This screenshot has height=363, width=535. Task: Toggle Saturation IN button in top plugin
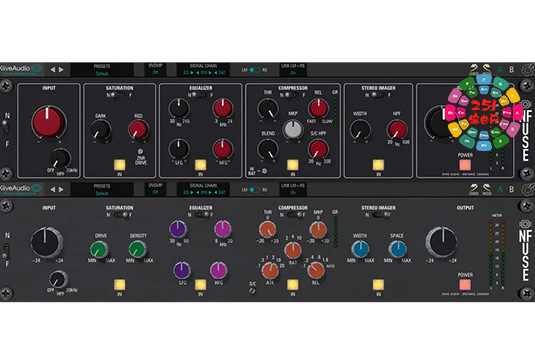pyautogui.click(x=119, y=165)
